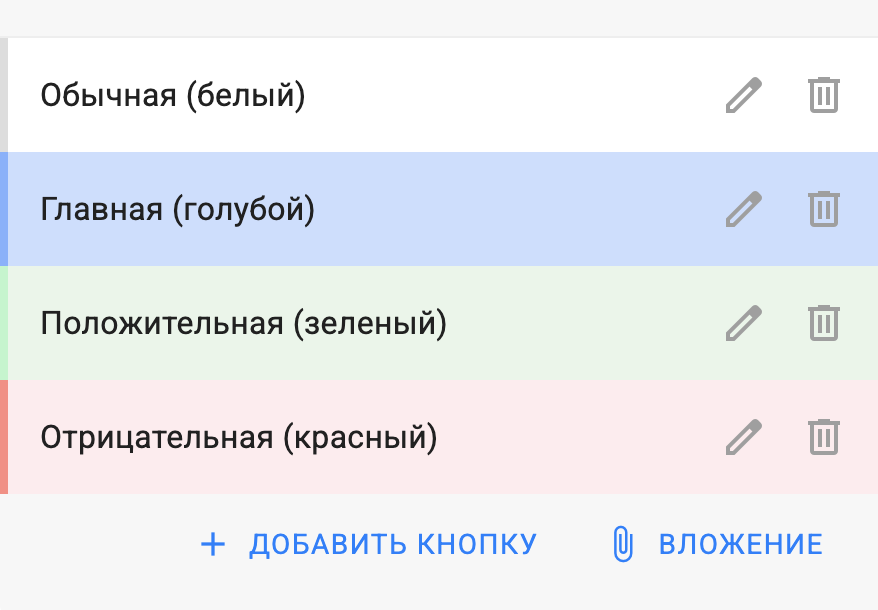Click the gray color strip on the left
The image size is (878, 610).
pyautogui.click(x=4, y=95)
